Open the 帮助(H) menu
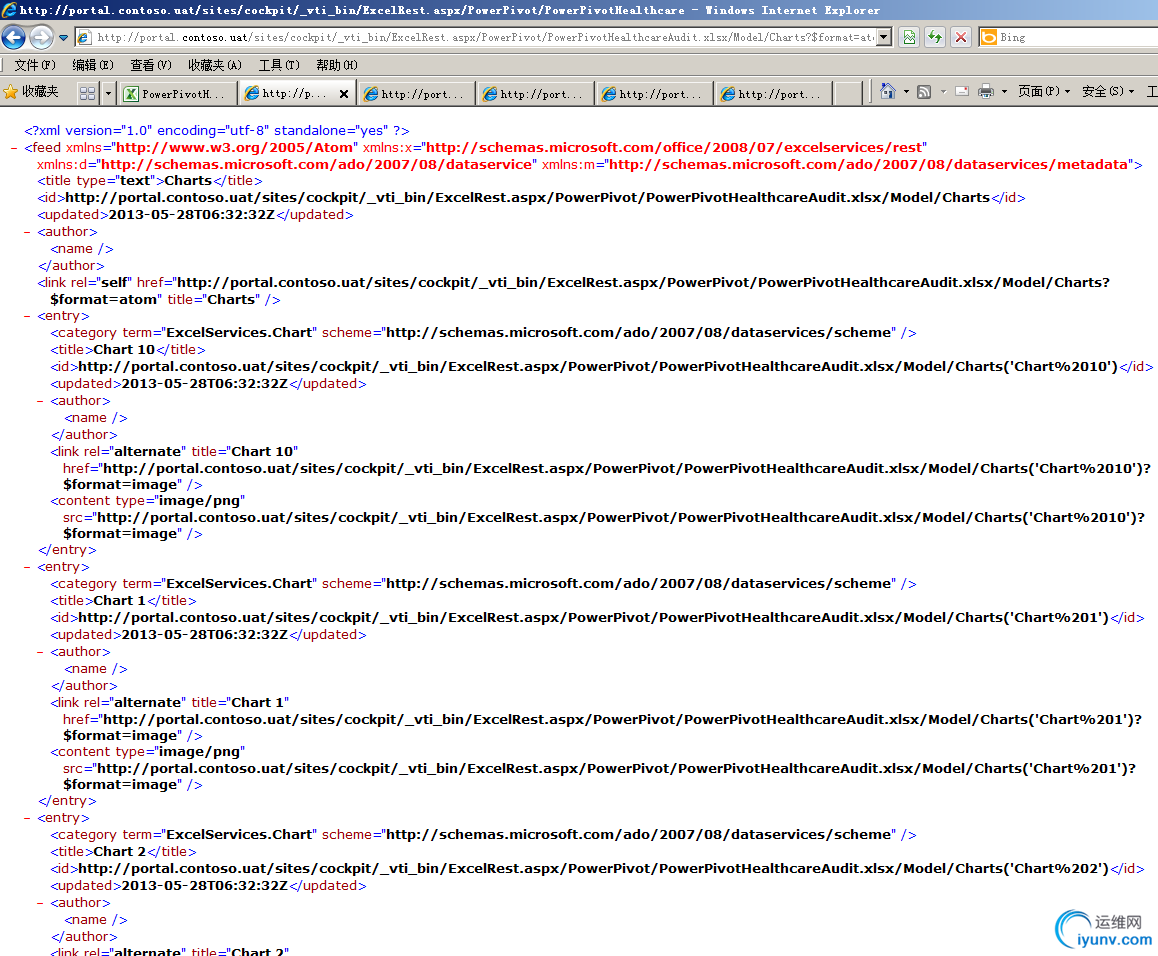The image size is (1158, 956). point(337,65)
